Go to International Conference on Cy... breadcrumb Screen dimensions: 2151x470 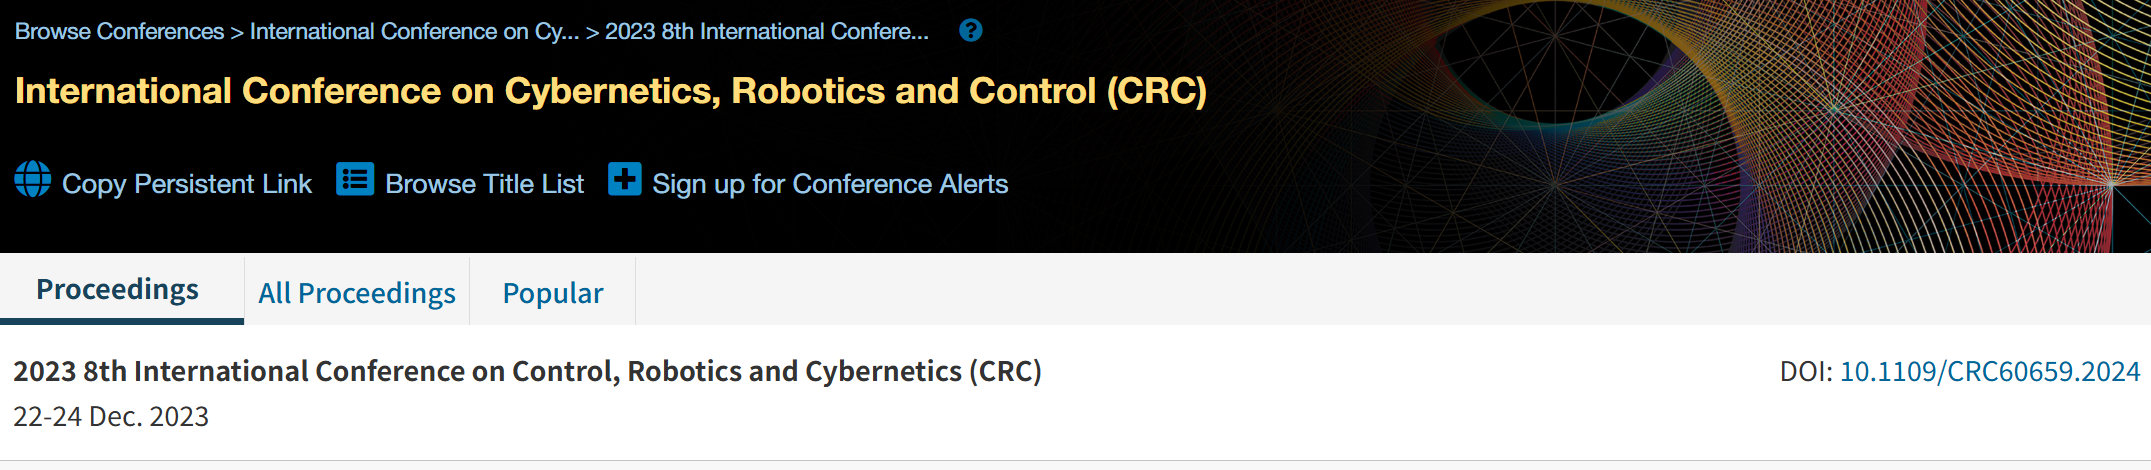click(x=414, y=32)
